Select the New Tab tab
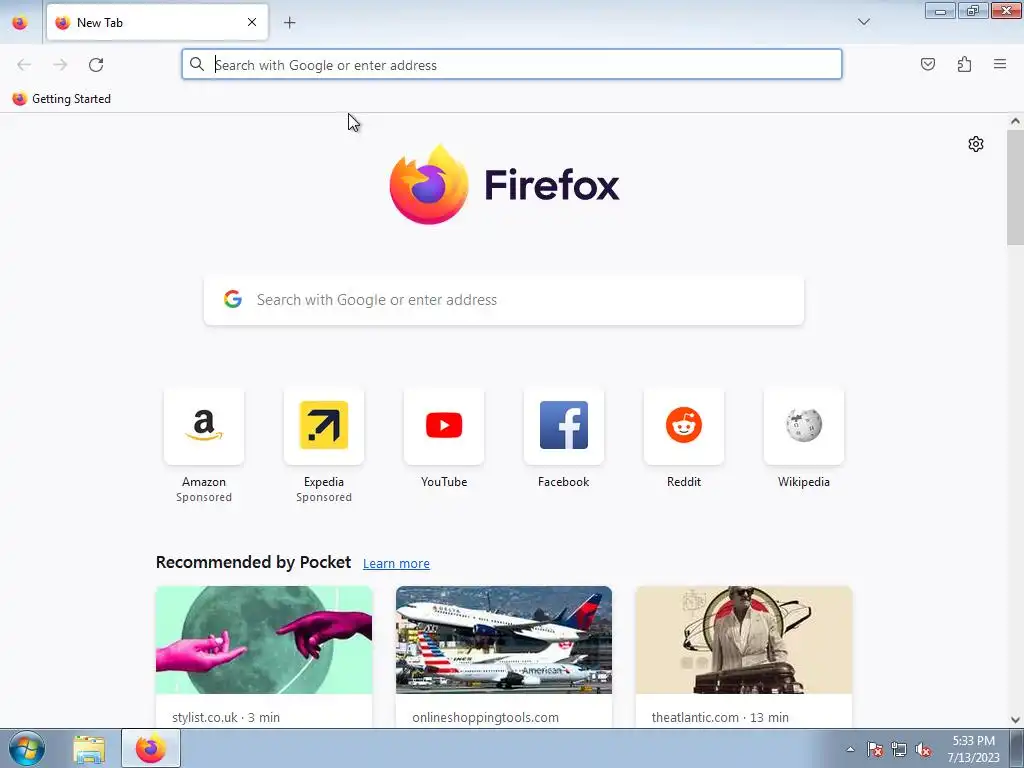Image resolution: width=1024 pixels, height=768 pixels. point(157,22)
